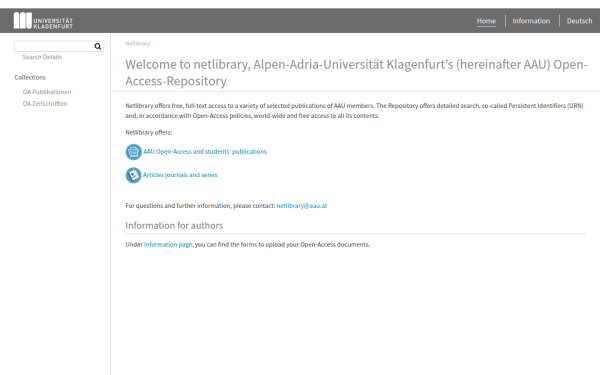Image resolution: width=600 pixels, height=375 pixels.
Task: Open AAU Open-Access and students' publications link
Action: (x=205, y=152)
